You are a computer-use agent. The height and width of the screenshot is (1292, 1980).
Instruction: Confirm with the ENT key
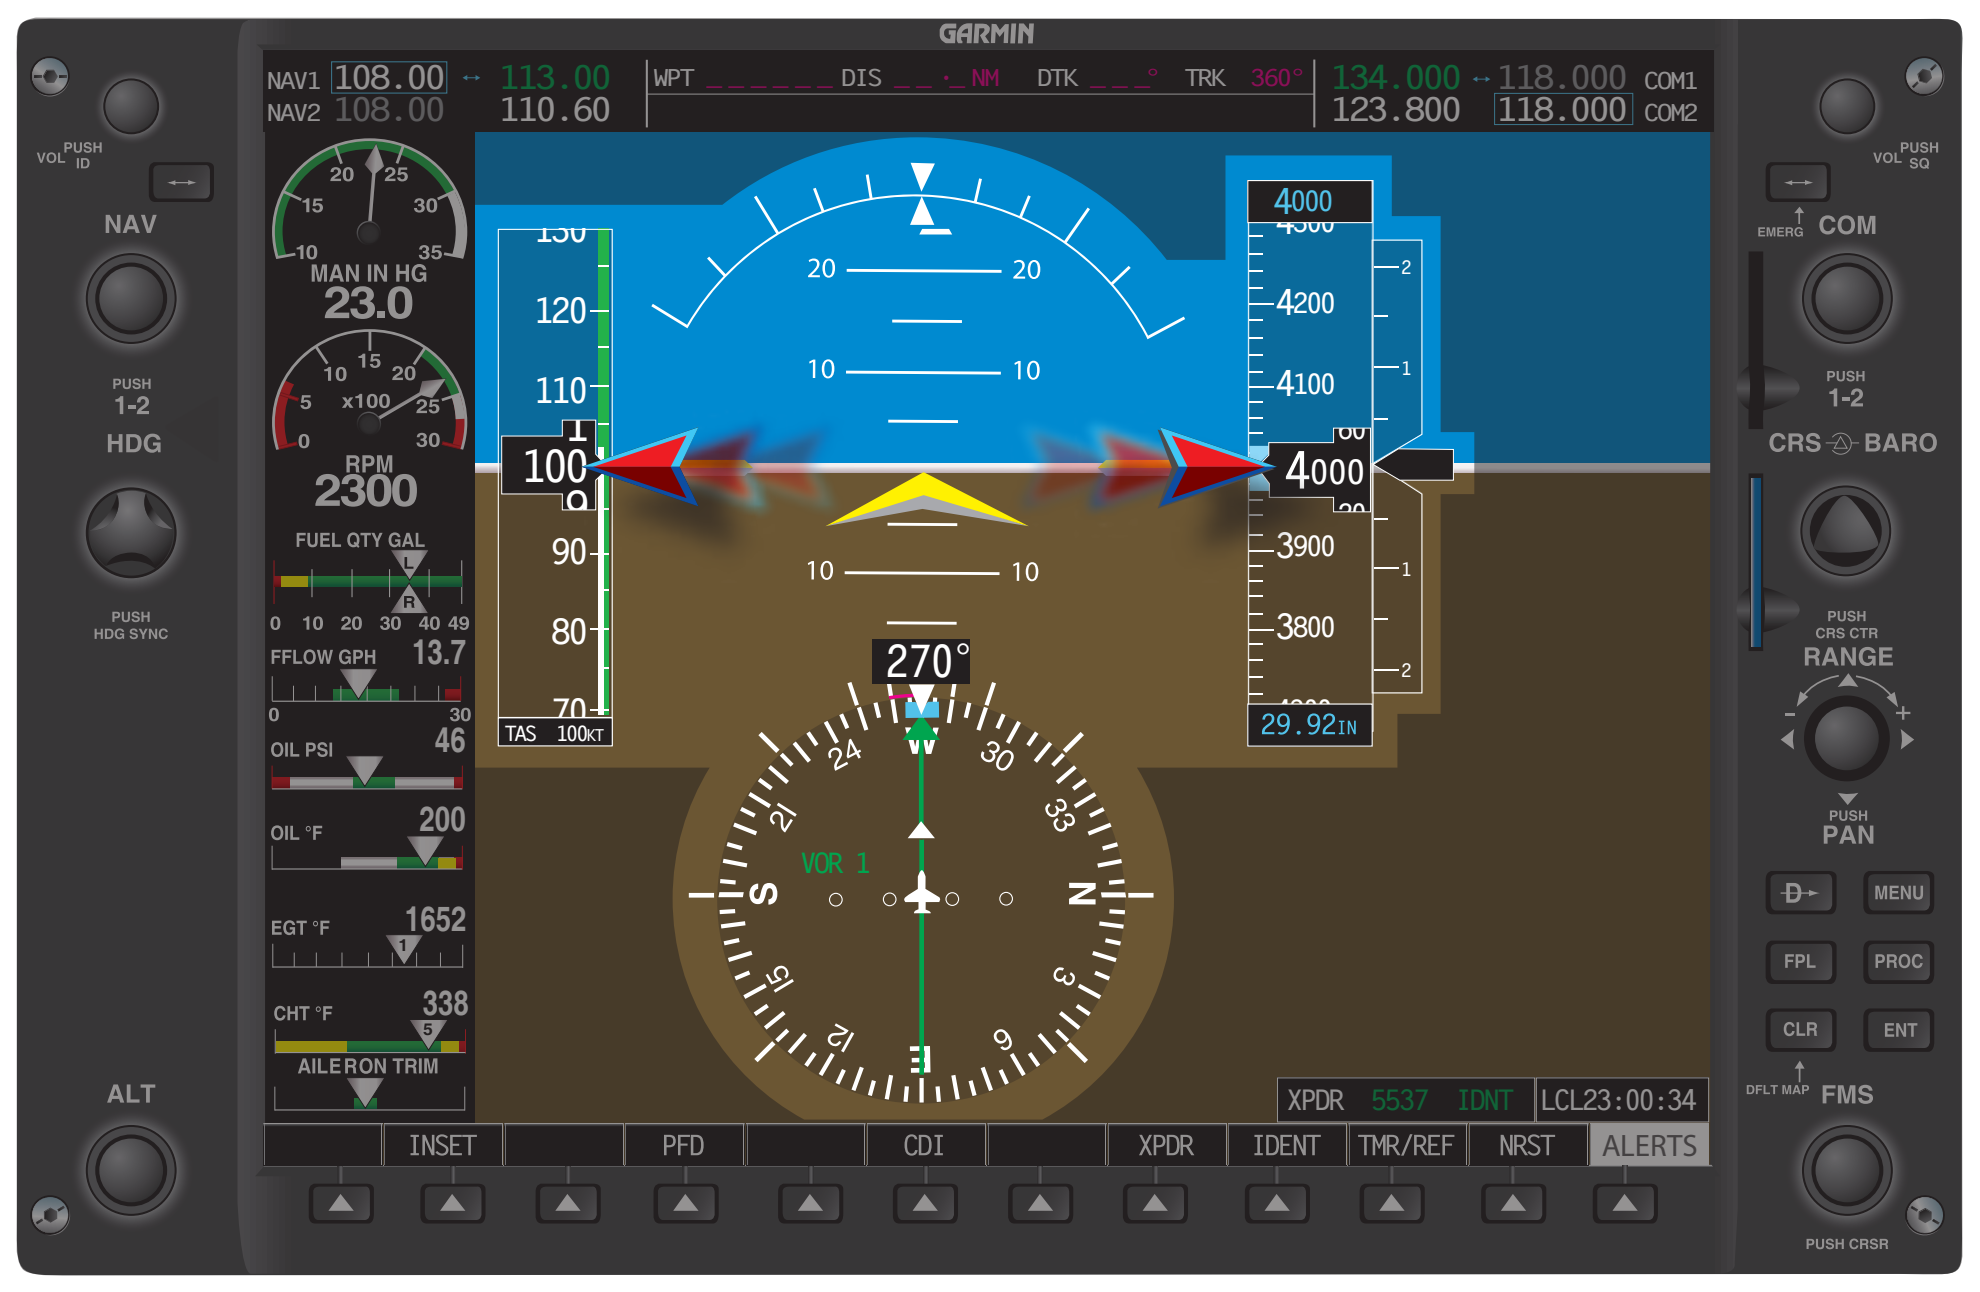[1898, 1029]
